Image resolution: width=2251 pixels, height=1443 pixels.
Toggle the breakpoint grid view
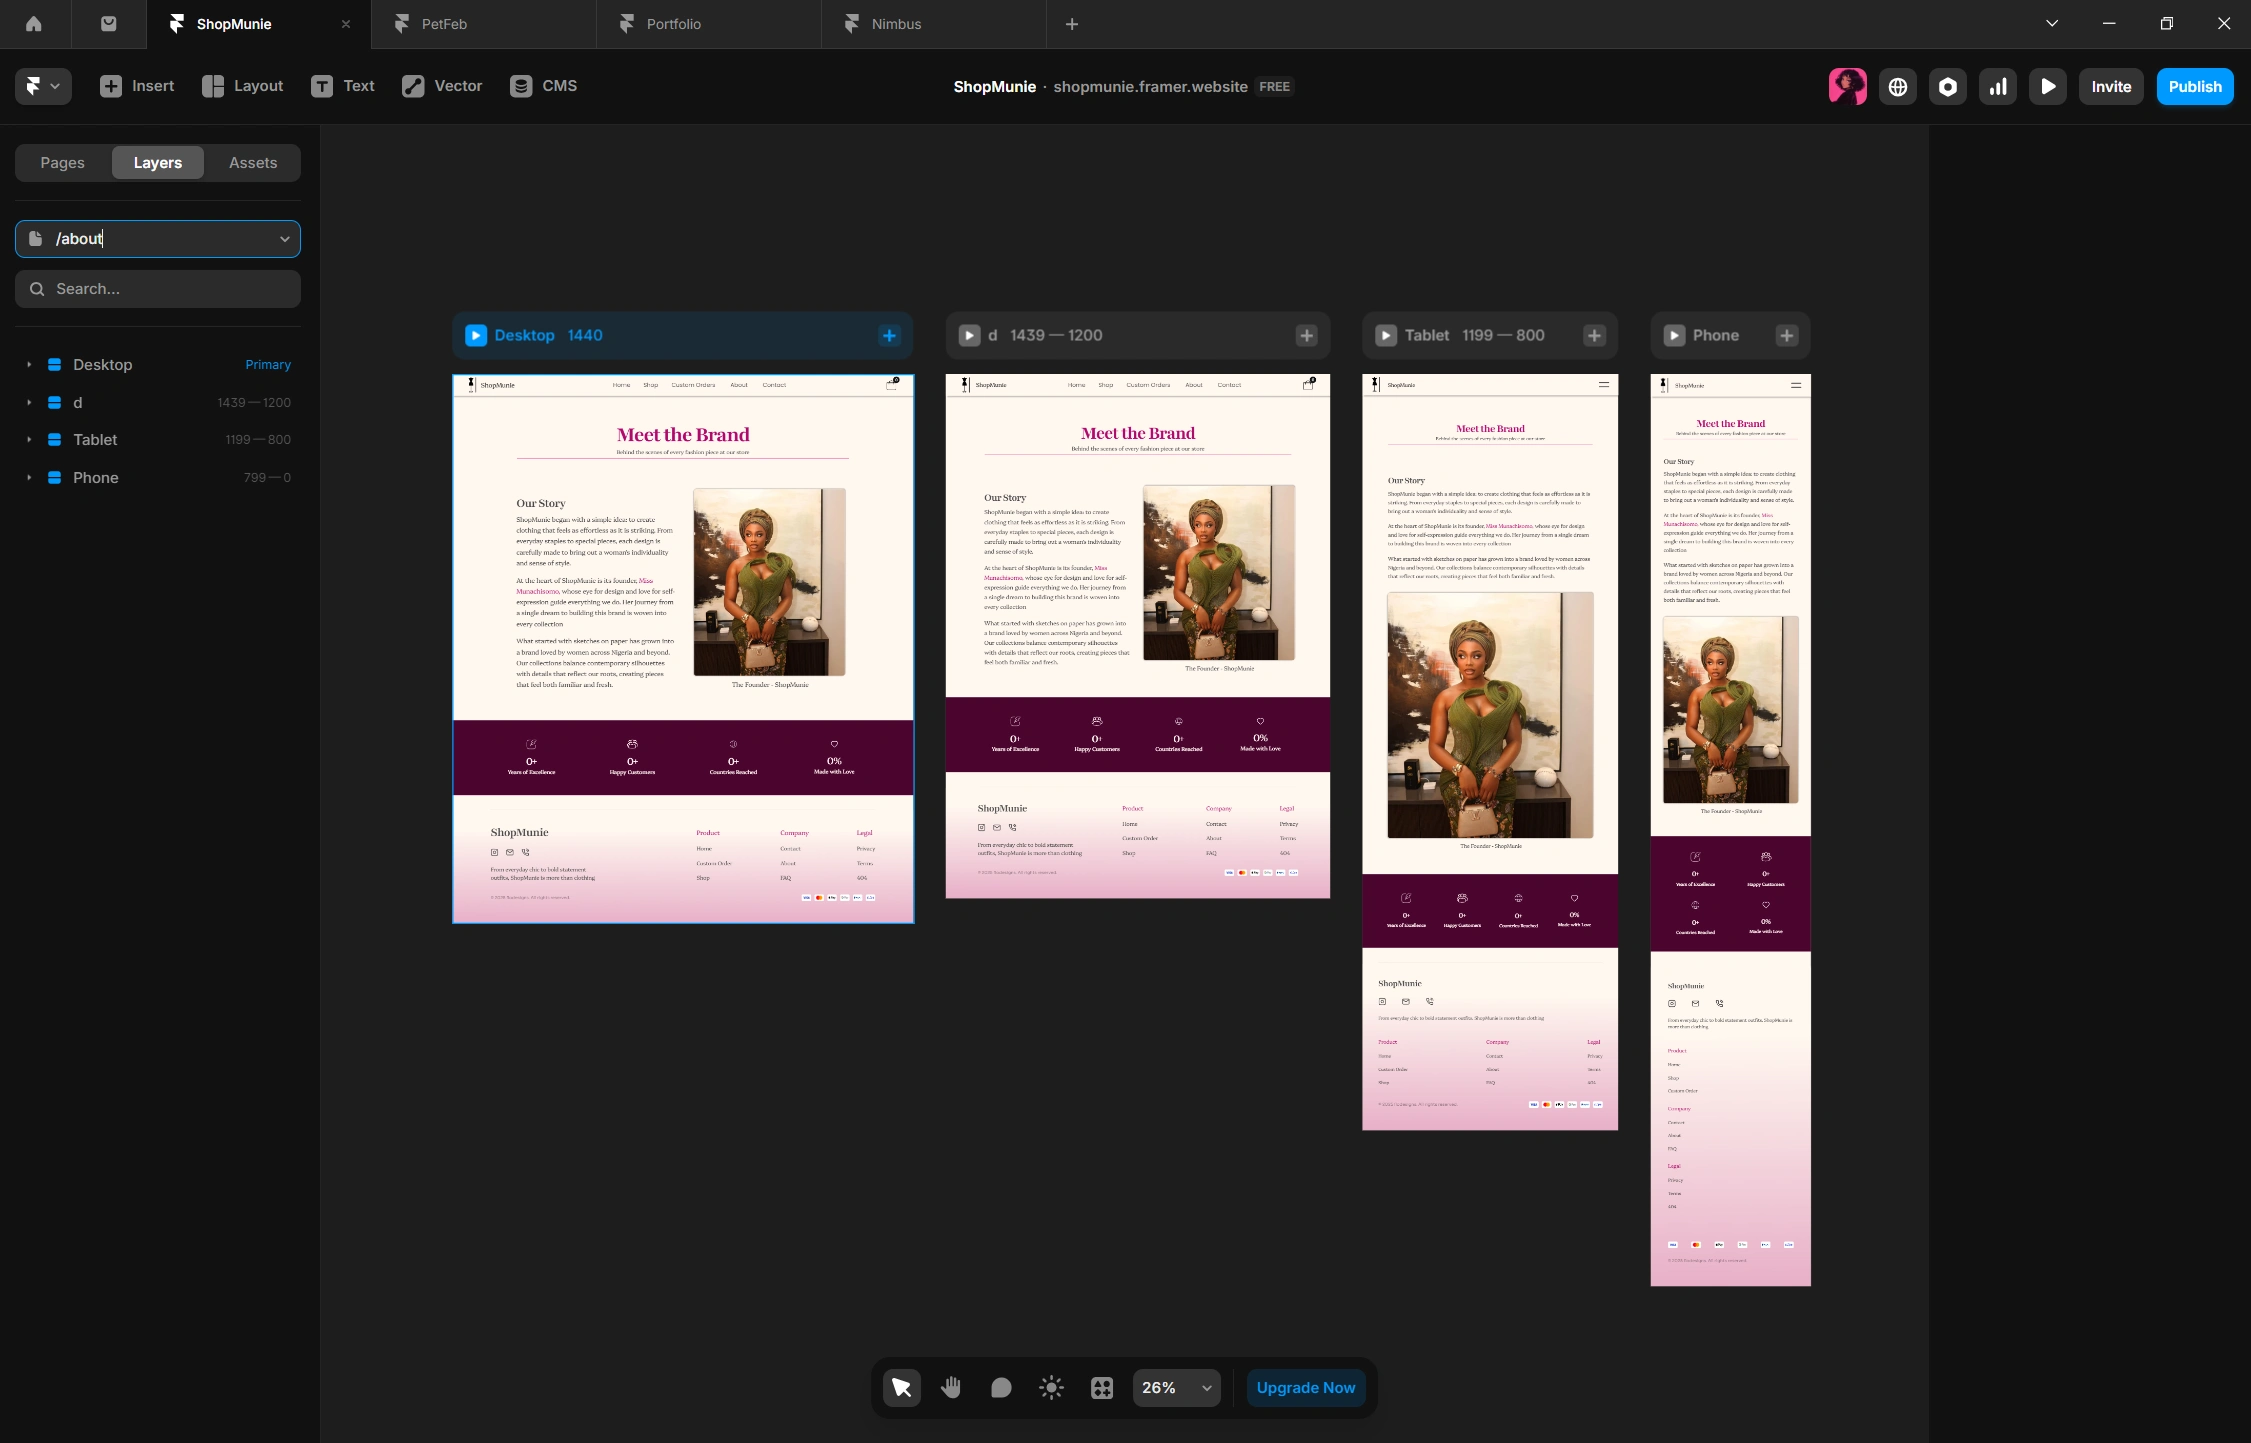point(1100,1387)
